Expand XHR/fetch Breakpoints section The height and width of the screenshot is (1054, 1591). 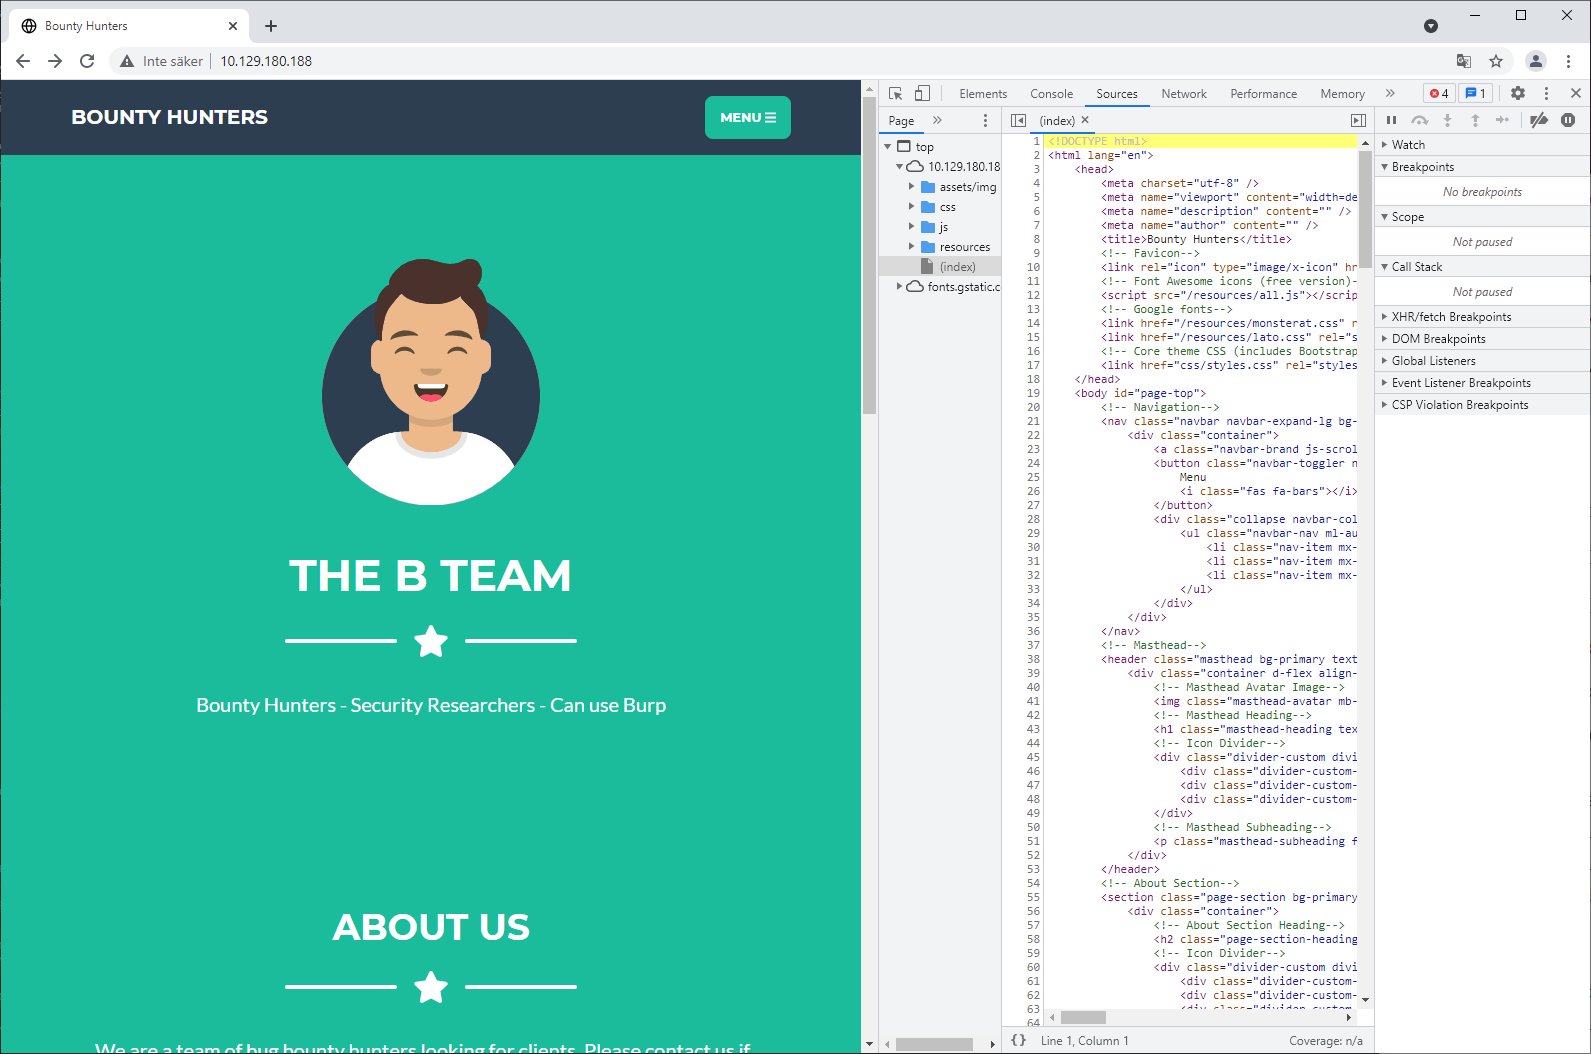pyautogui.click(x=1451, y=317)
